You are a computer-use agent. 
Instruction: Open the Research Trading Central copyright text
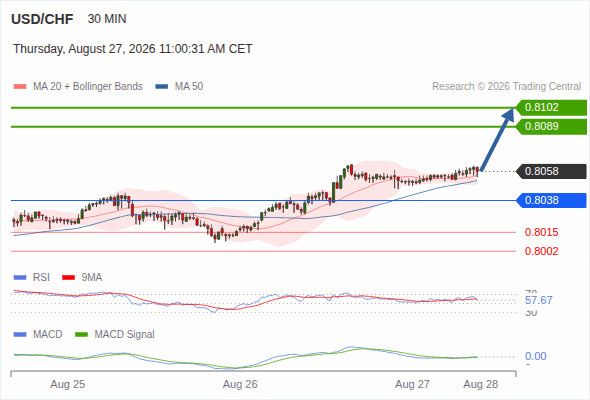coord(506,87)
